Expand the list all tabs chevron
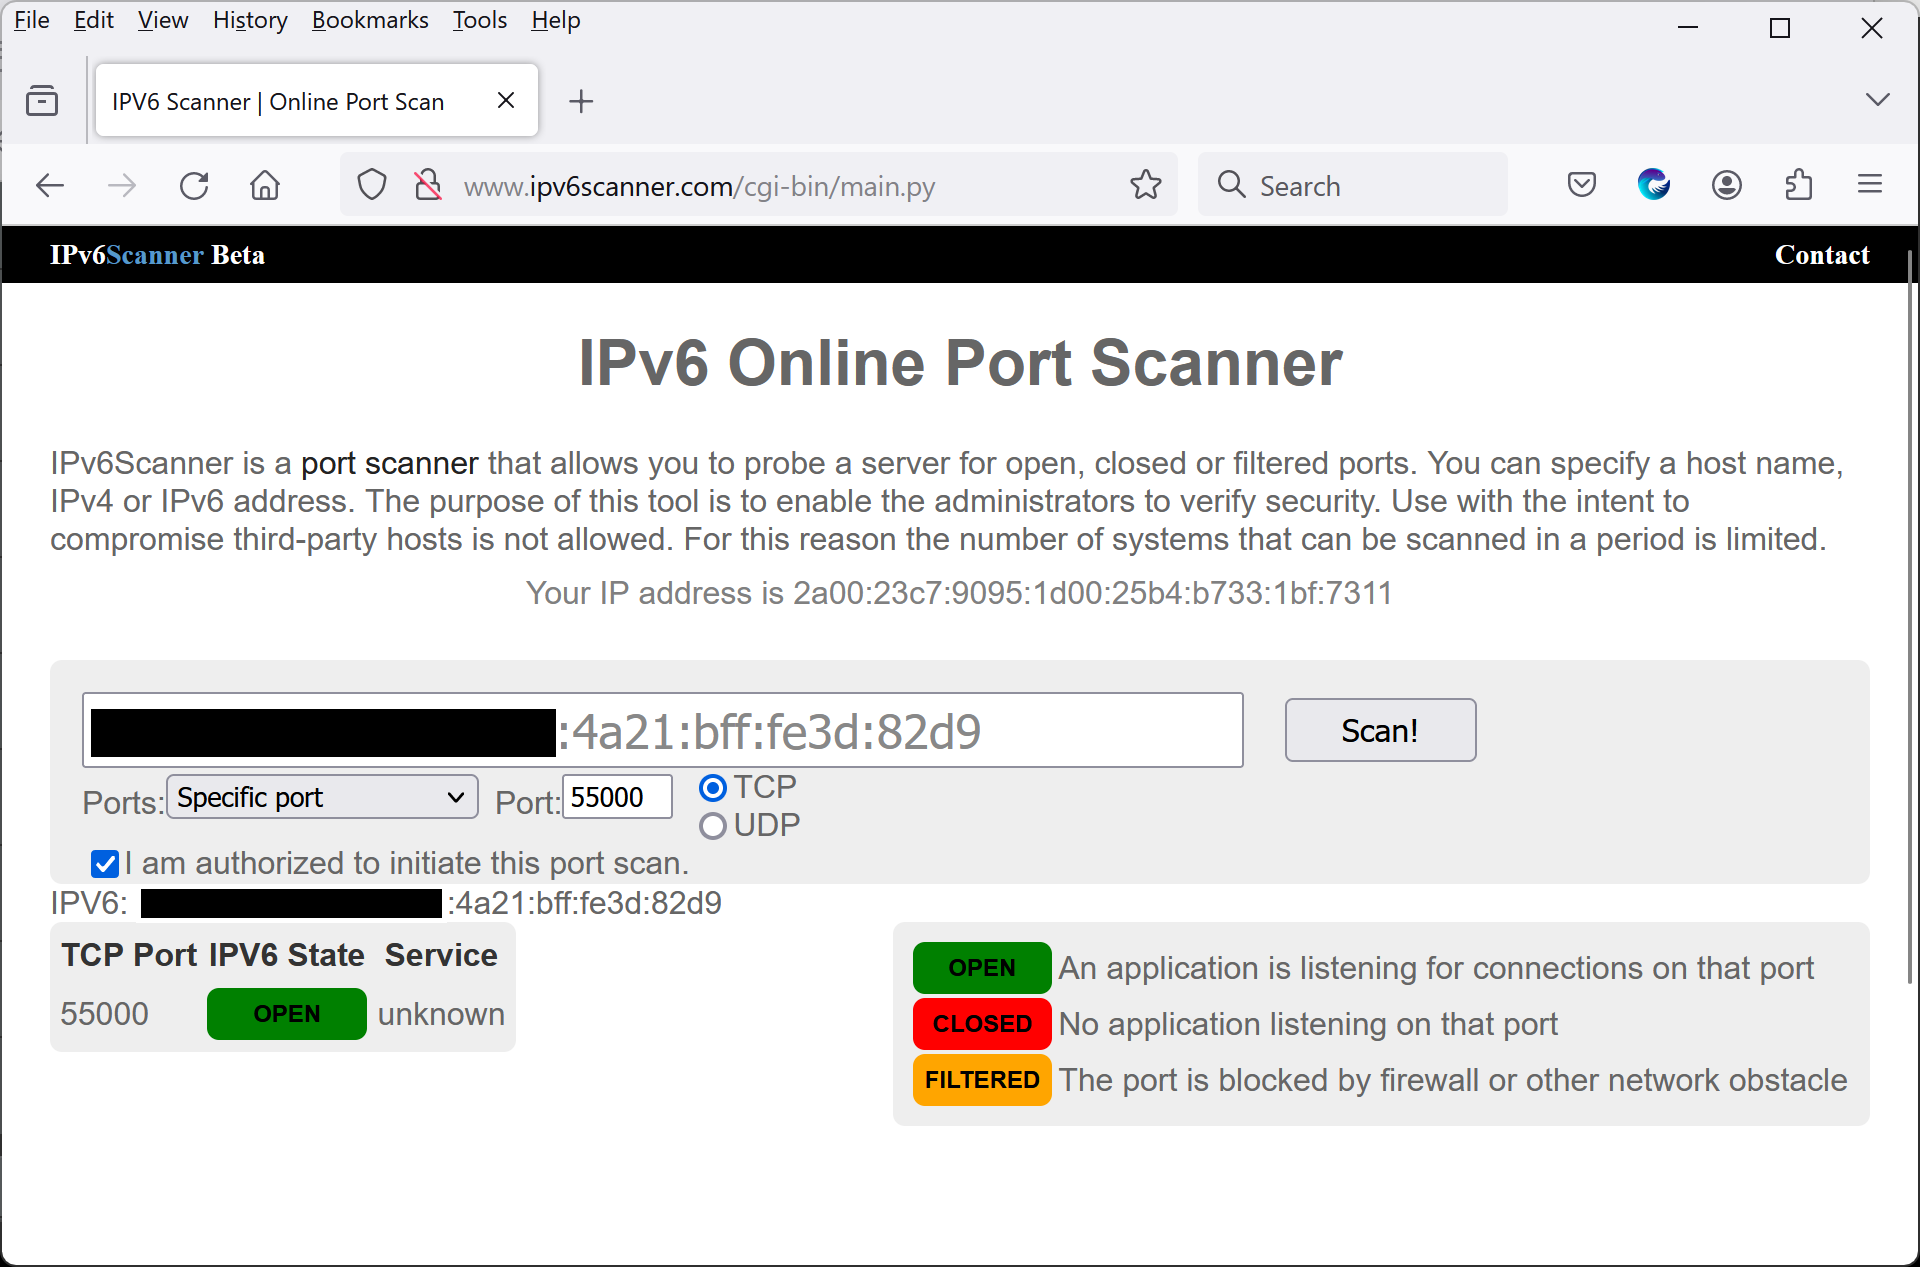 (x=1878, y=100)
